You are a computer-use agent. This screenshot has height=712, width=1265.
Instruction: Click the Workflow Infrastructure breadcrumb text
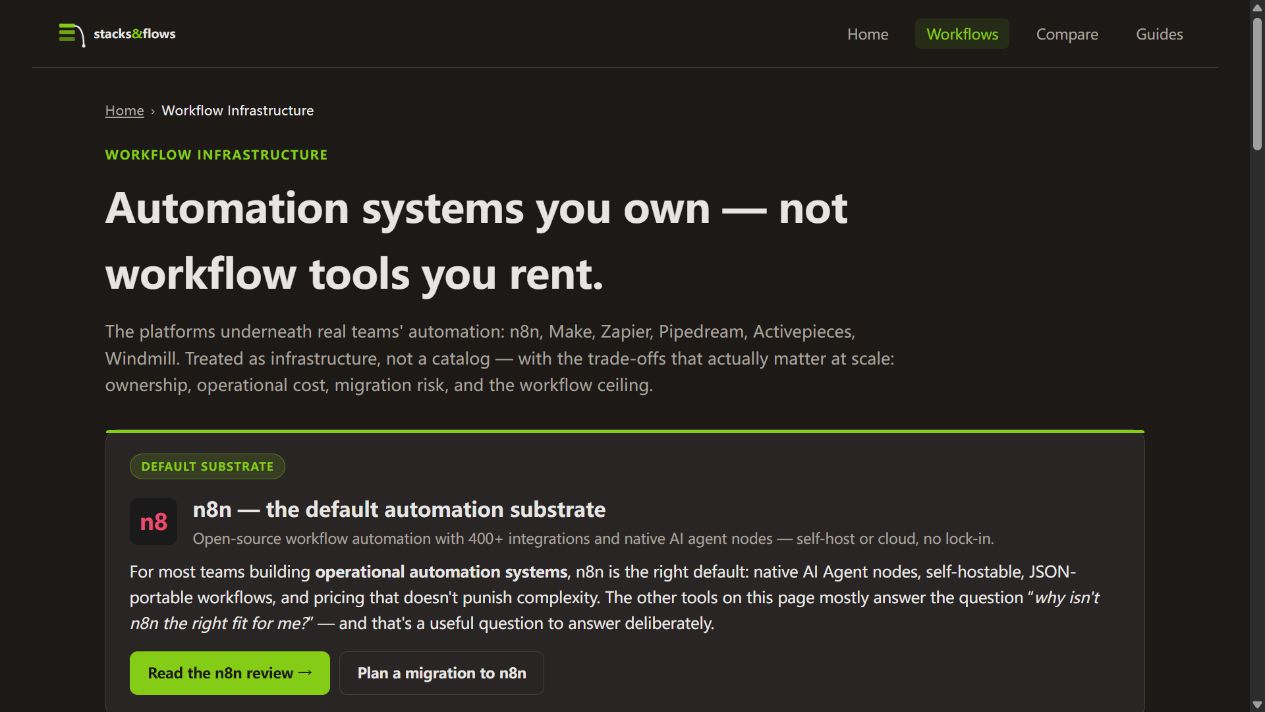(x=238, y=110)
